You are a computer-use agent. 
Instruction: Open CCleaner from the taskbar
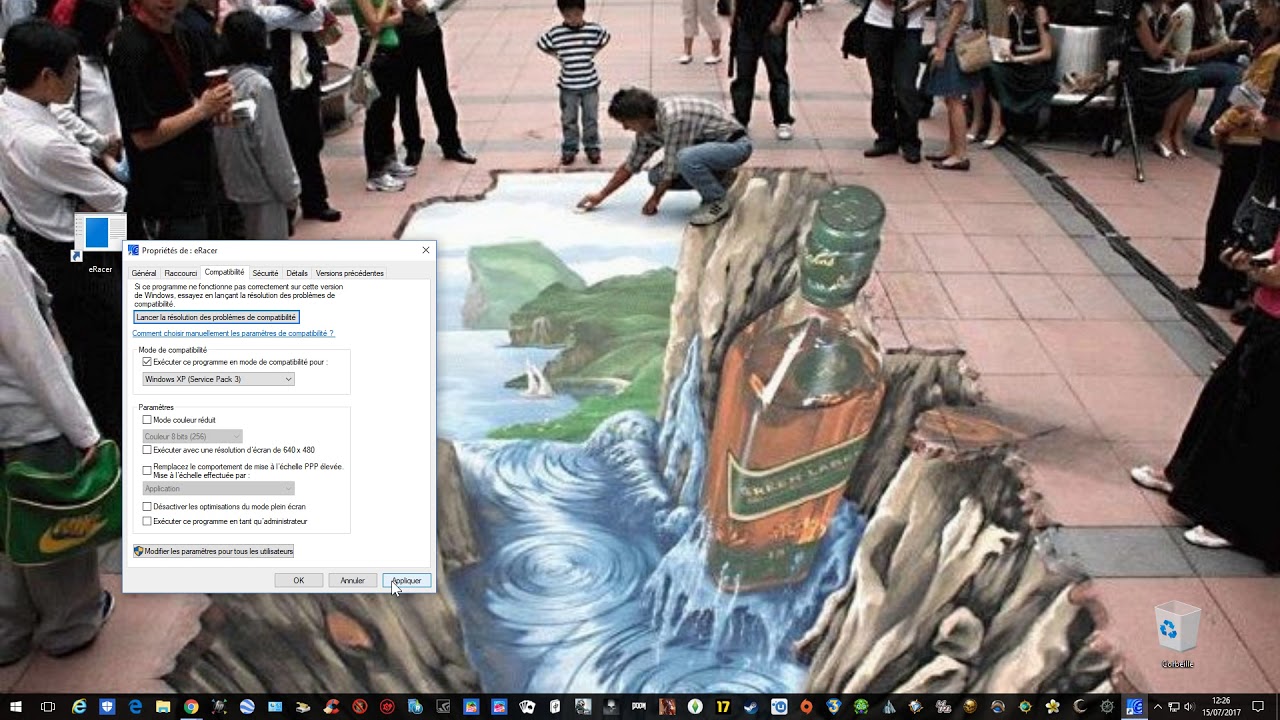click(x=331, y=707)
